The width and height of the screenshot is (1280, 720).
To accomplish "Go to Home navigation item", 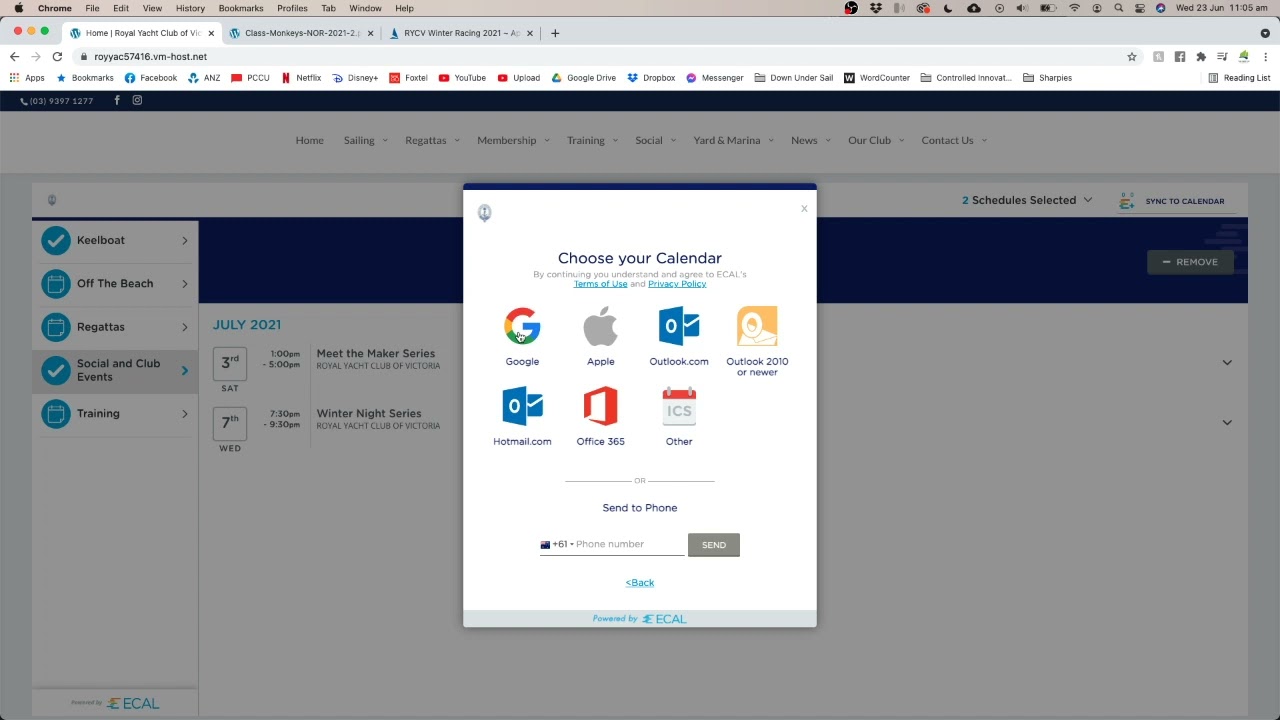I will (x=309, y=140).
